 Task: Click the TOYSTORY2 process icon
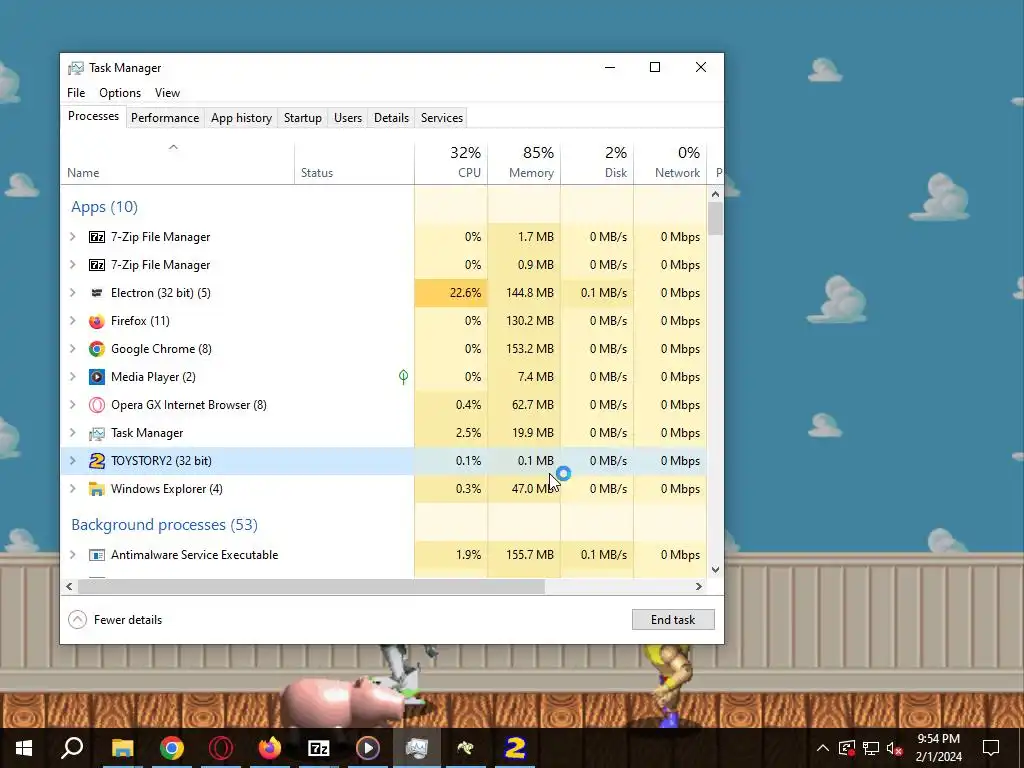coord(97,461)
